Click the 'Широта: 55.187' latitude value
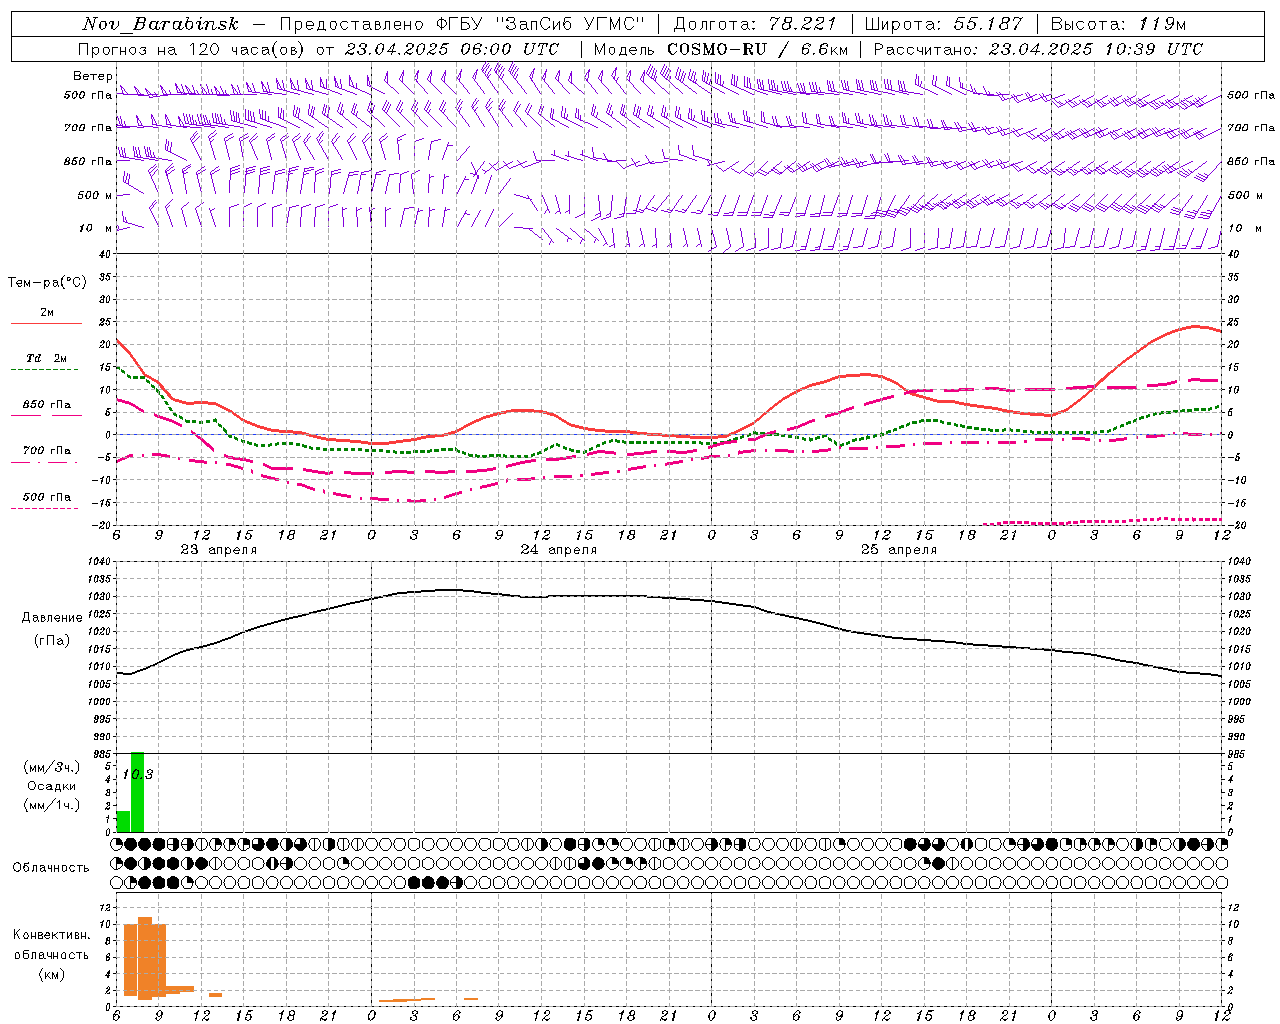 [x=944, y=24]
